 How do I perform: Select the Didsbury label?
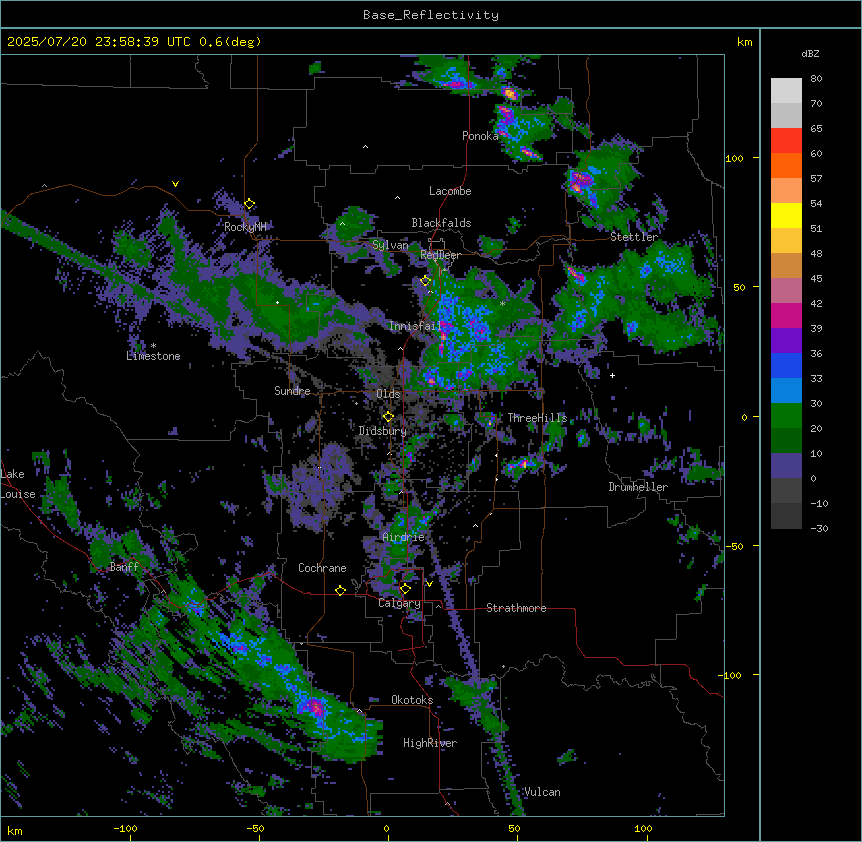point(383,431)
